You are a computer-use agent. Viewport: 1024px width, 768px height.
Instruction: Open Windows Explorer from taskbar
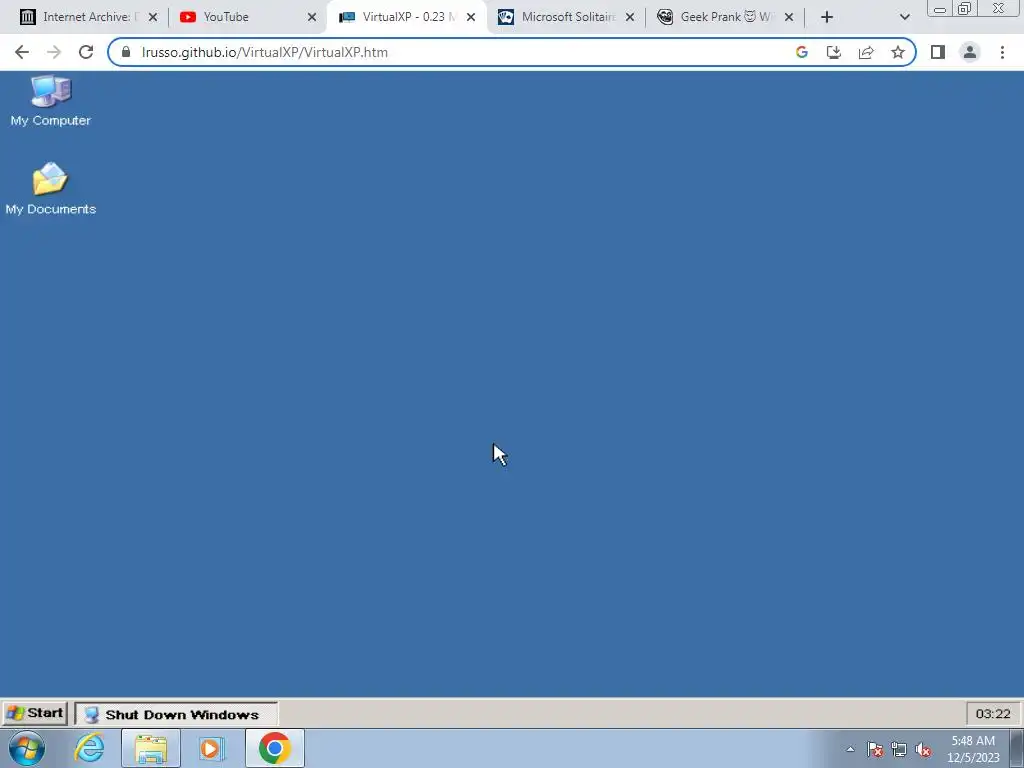pos(151,748)
